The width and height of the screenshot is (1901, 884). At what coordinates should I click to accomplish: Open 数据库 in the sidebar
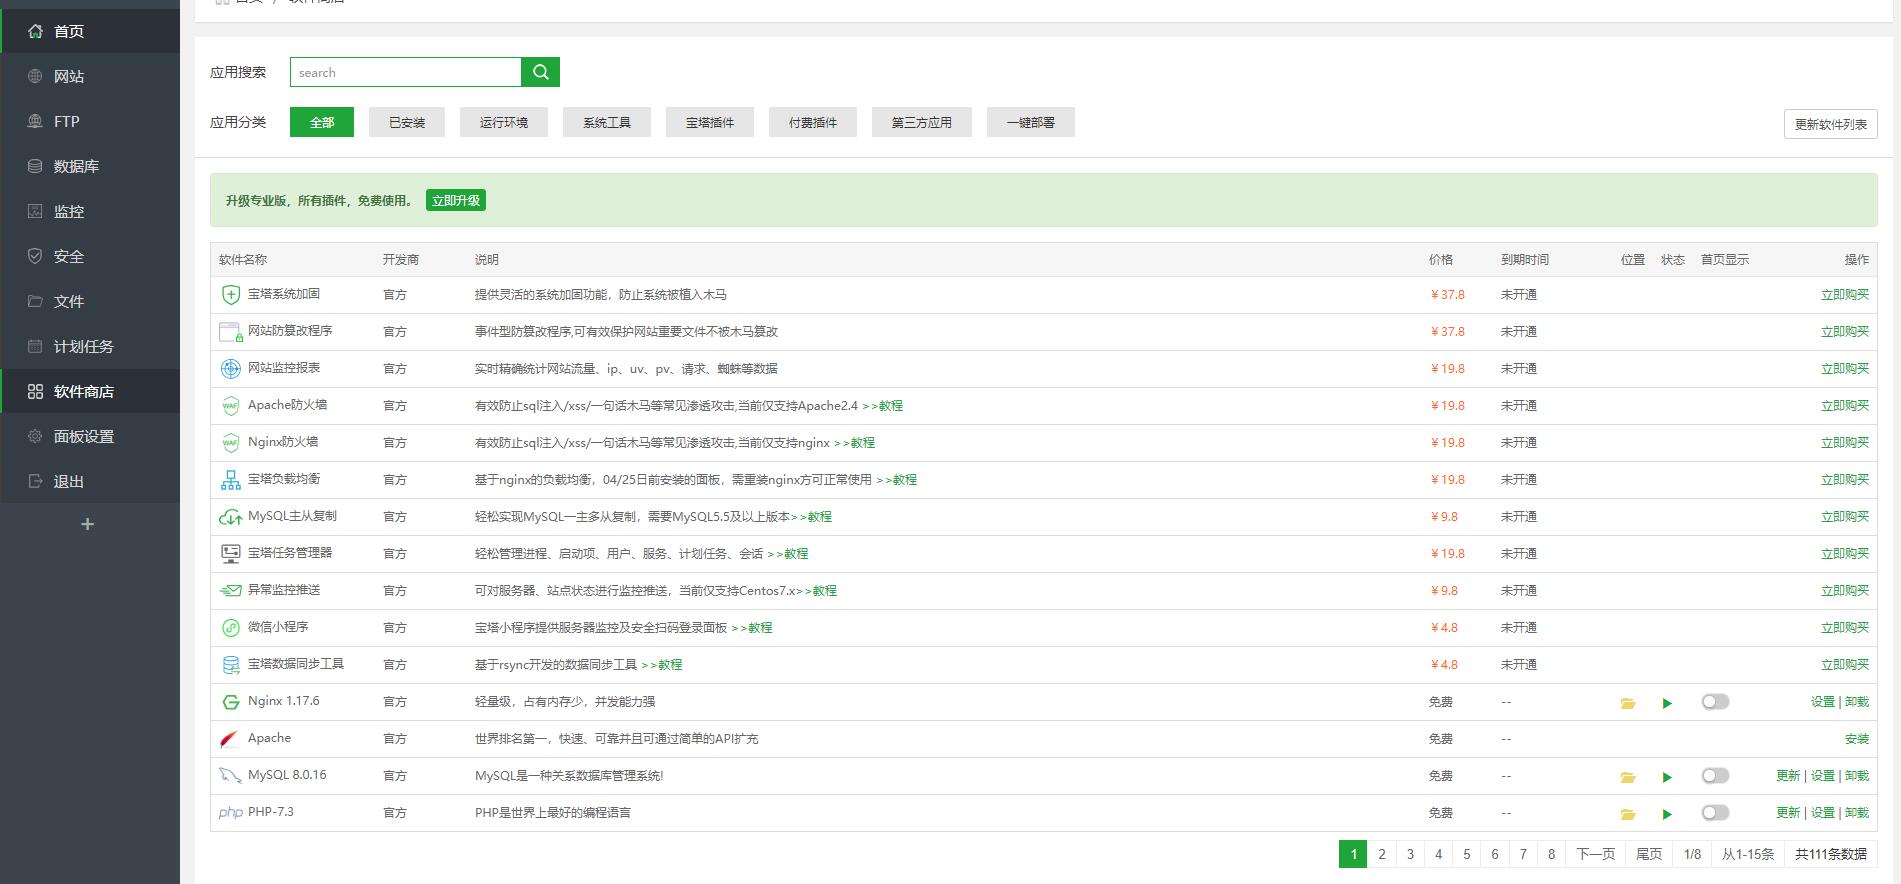pyautogui.click(x=90, y=166)
